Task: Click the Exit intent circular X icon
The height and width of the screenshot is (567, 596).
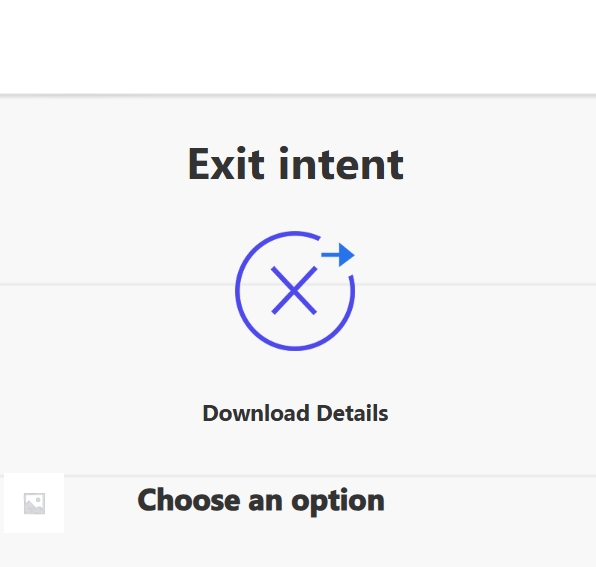Action: [x=295, y=291]
